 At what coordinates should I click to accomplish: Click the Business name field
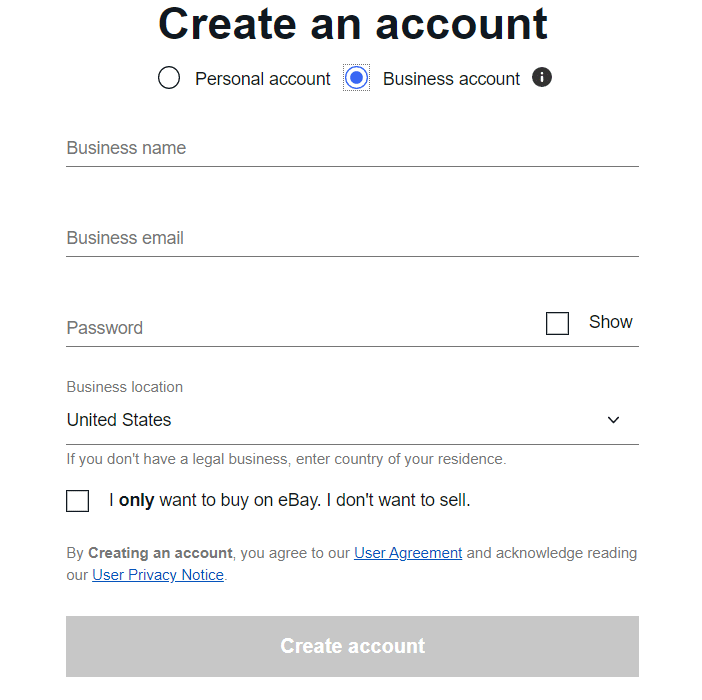[352, 148]
